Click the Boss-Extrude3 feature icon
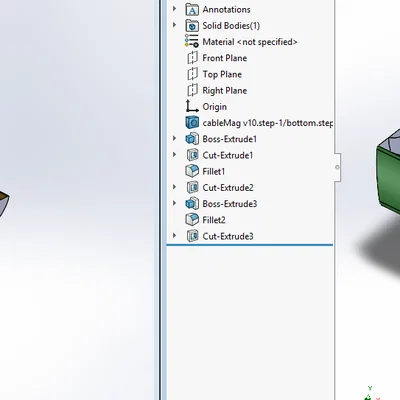This screenshot has height=400, width=400. pyautogui.click(x=192, y=203)
